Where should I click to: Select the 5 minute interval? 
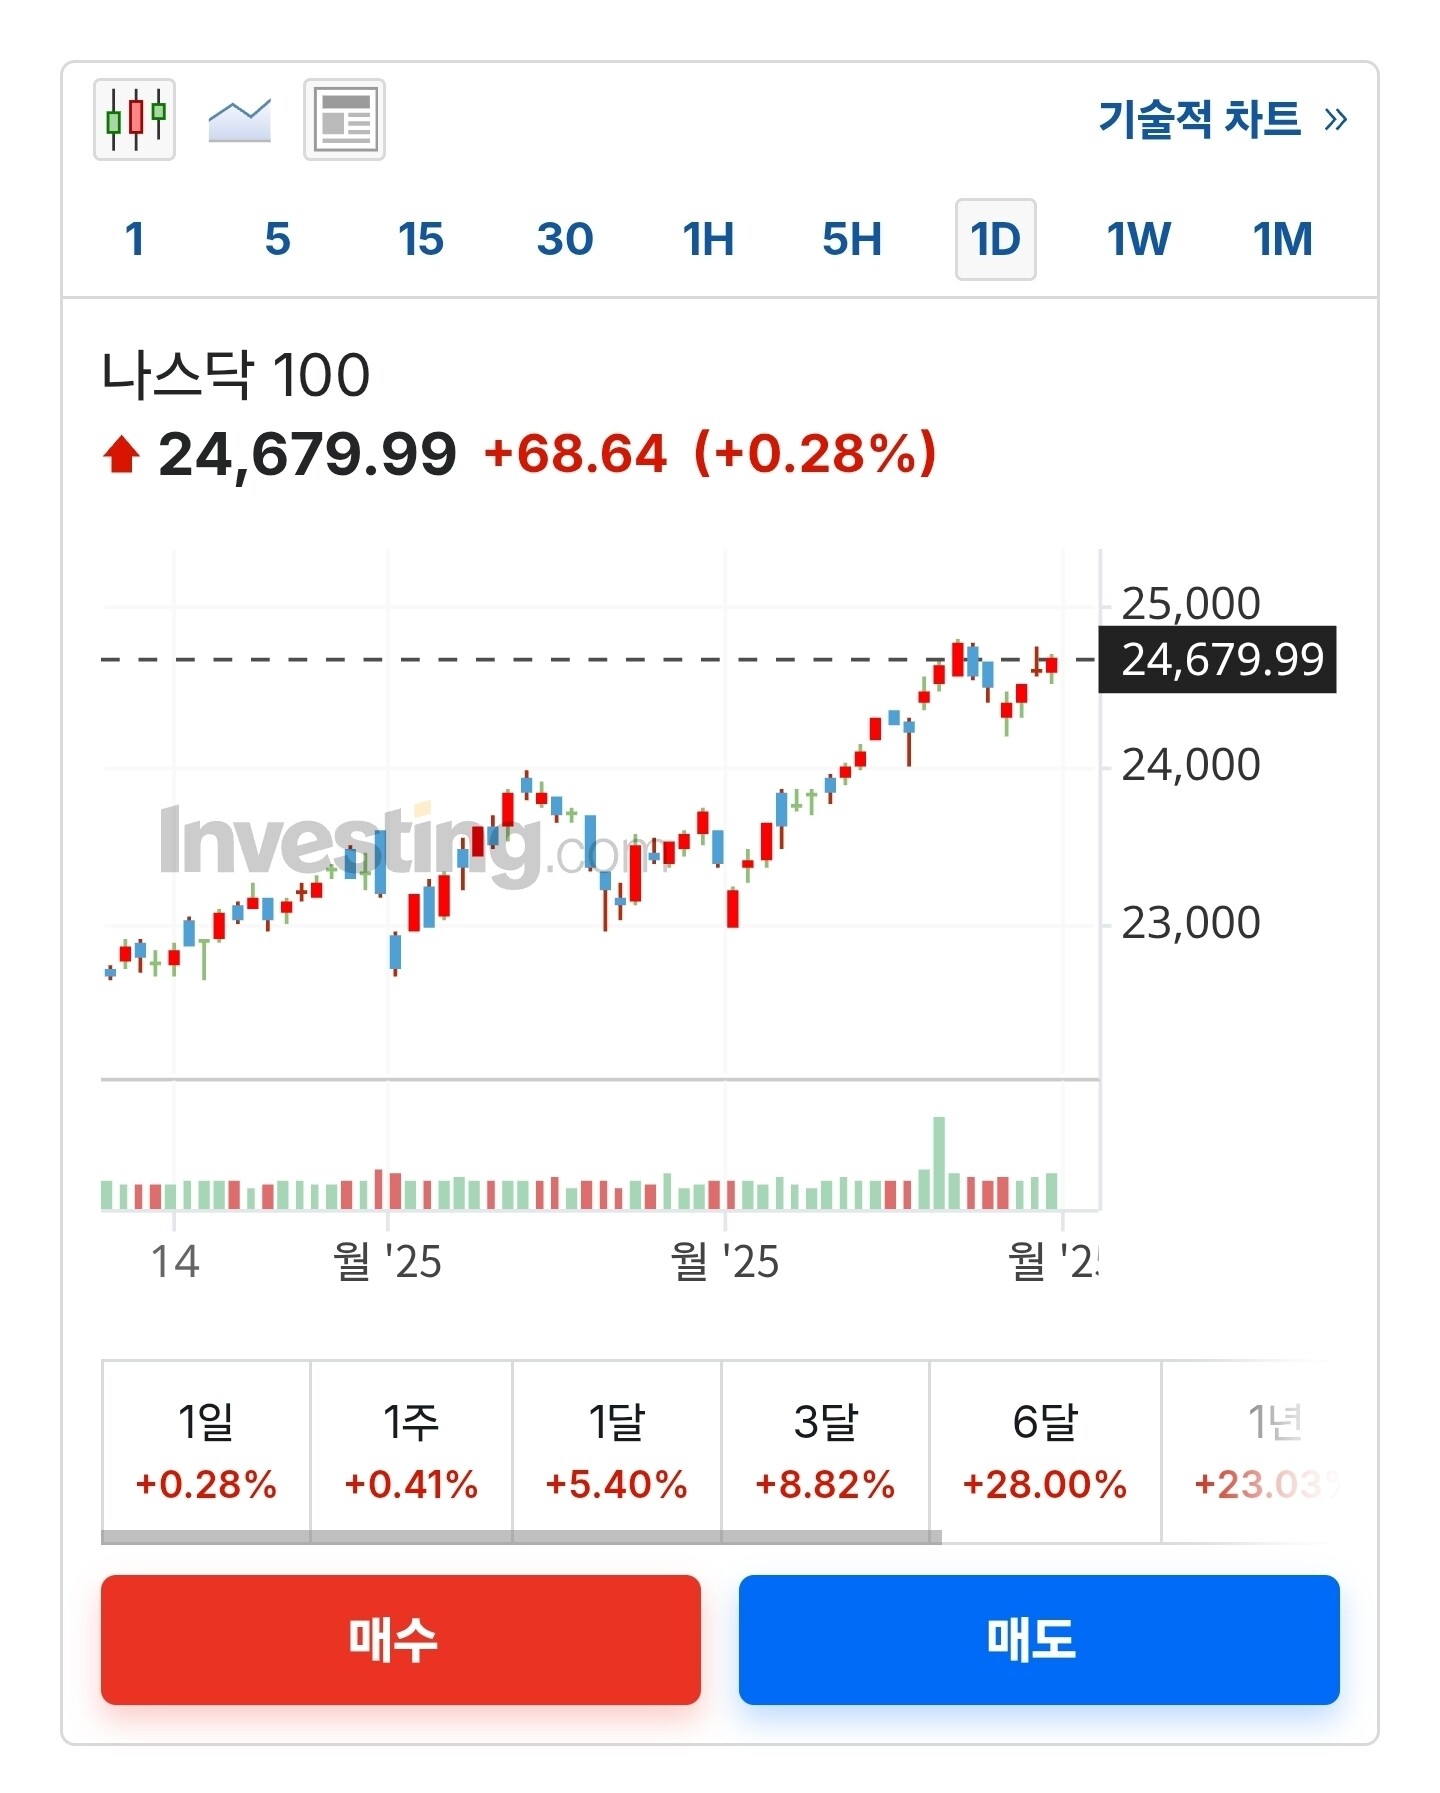pos(277,240)
